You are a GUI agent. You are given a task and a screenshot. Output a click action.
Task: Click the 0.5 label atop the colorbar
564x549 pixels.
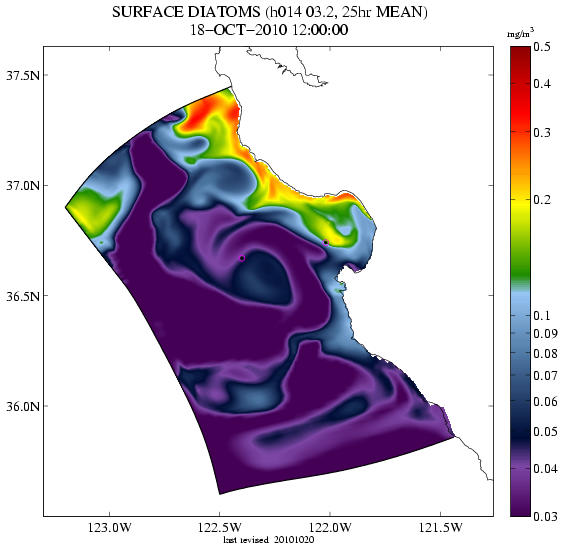(x=542, y=47)
